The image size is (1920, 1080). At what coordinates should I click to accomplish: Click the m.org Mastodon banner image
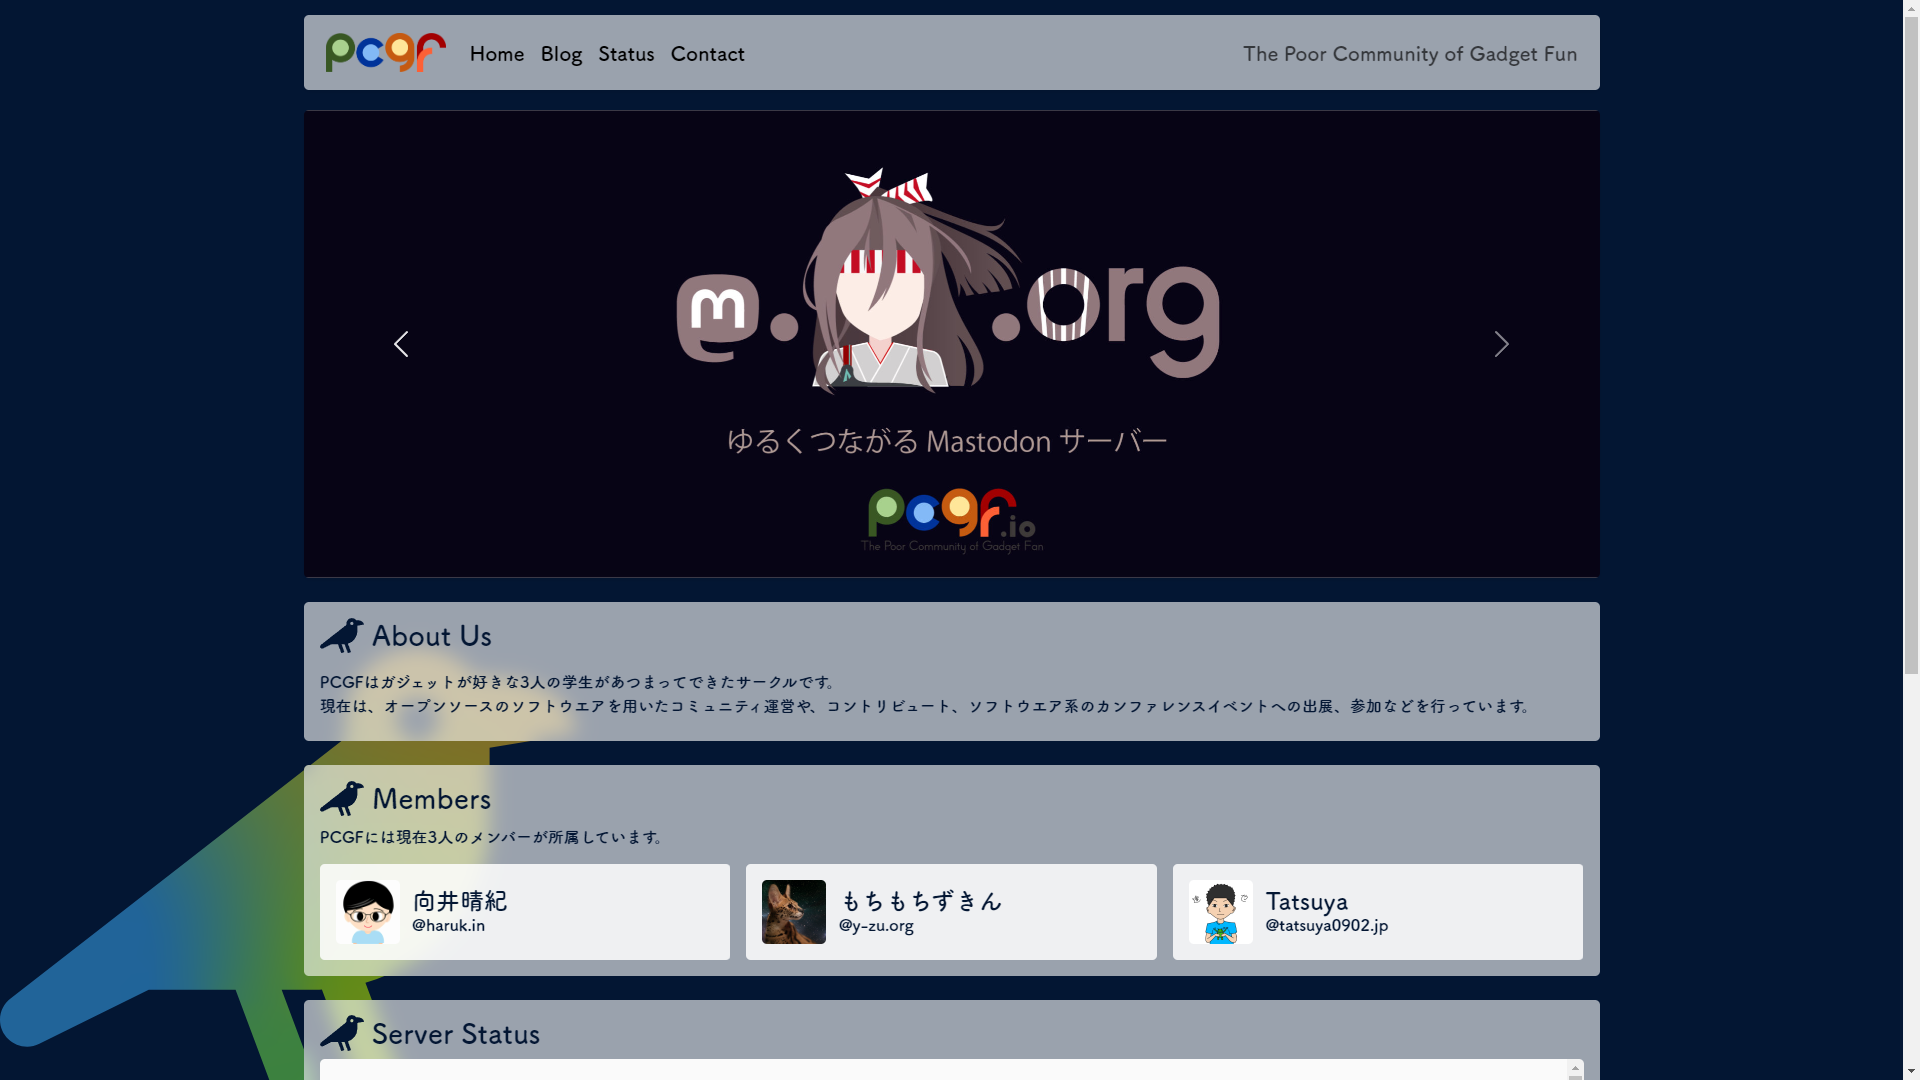(x=948, y=290)
